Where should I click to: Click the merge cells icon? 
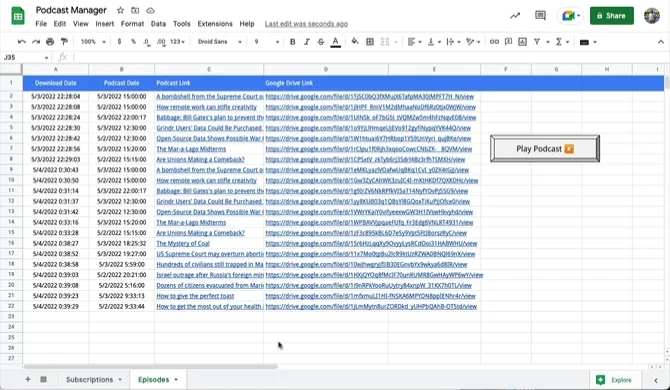point(385,42)
